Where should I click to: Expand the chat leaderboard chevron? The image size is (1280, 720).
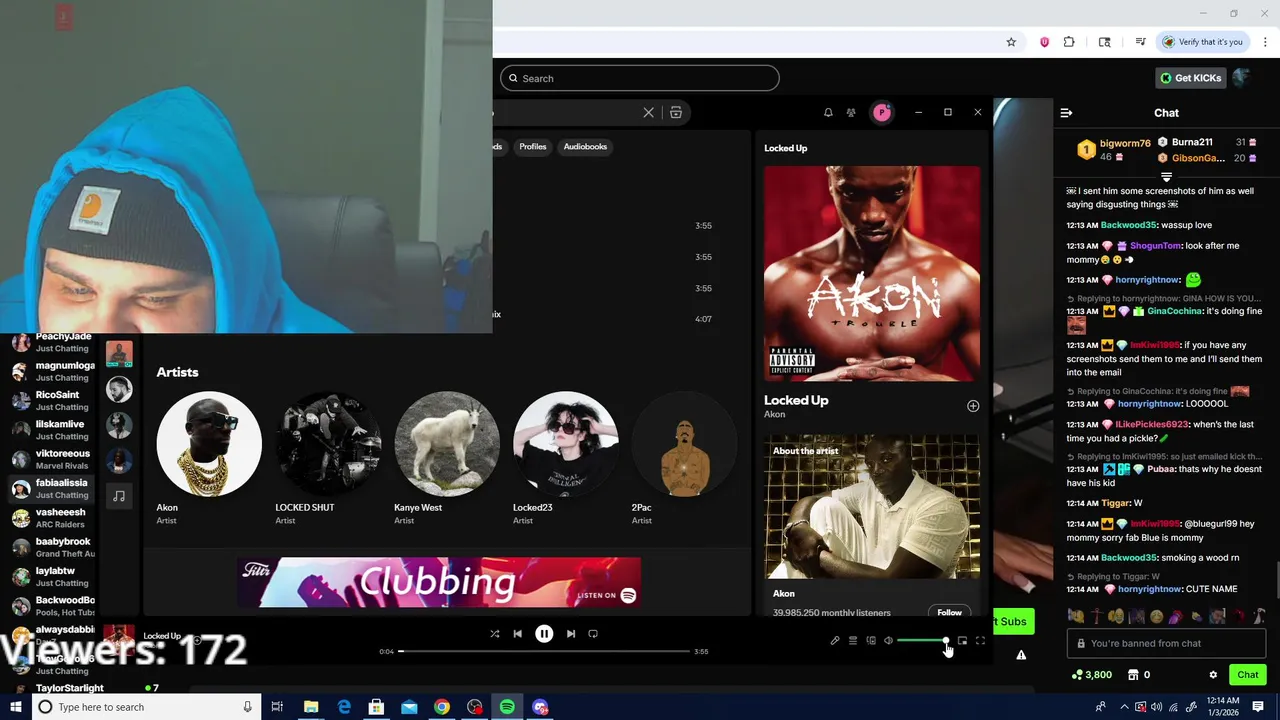click(1166, 177)
